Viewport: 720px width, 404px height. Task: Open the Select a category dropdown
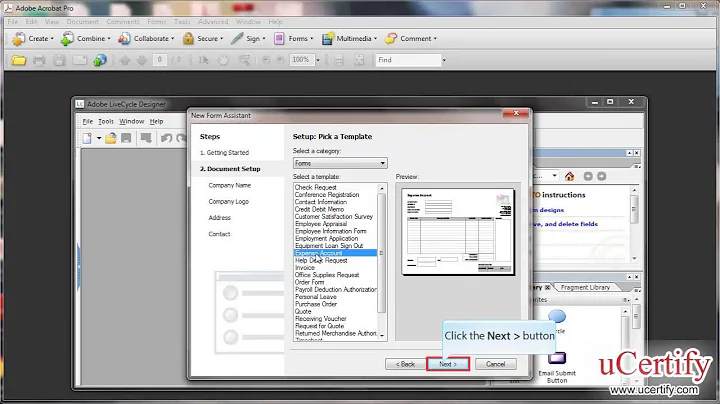tap(340, 163)
